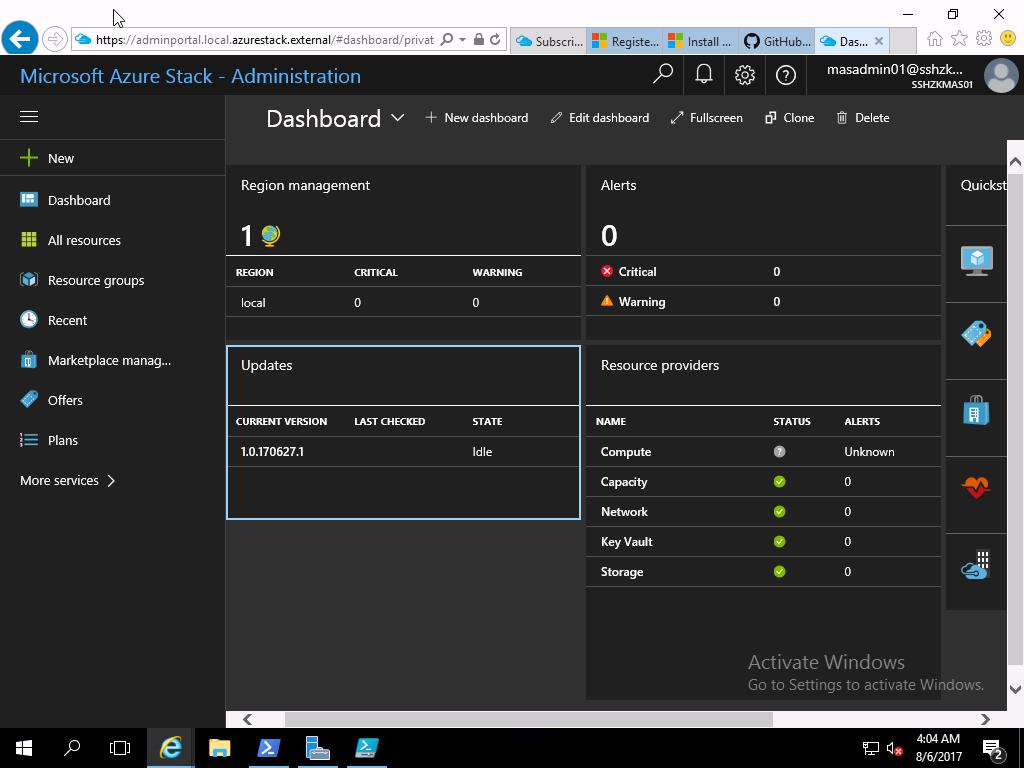
Task: Click the browser back button
Action: coord(20,39)
